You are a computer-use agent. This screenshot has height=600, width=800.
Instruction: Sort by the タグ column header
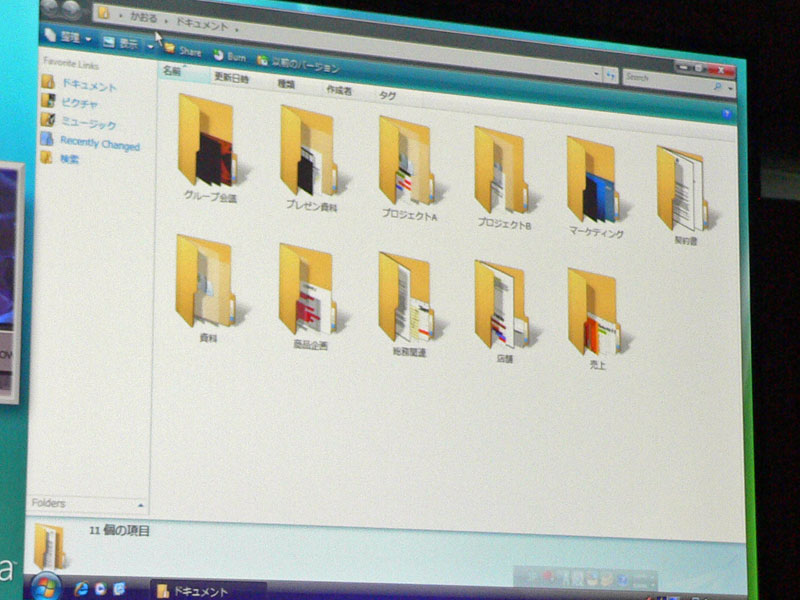[387, 95]
